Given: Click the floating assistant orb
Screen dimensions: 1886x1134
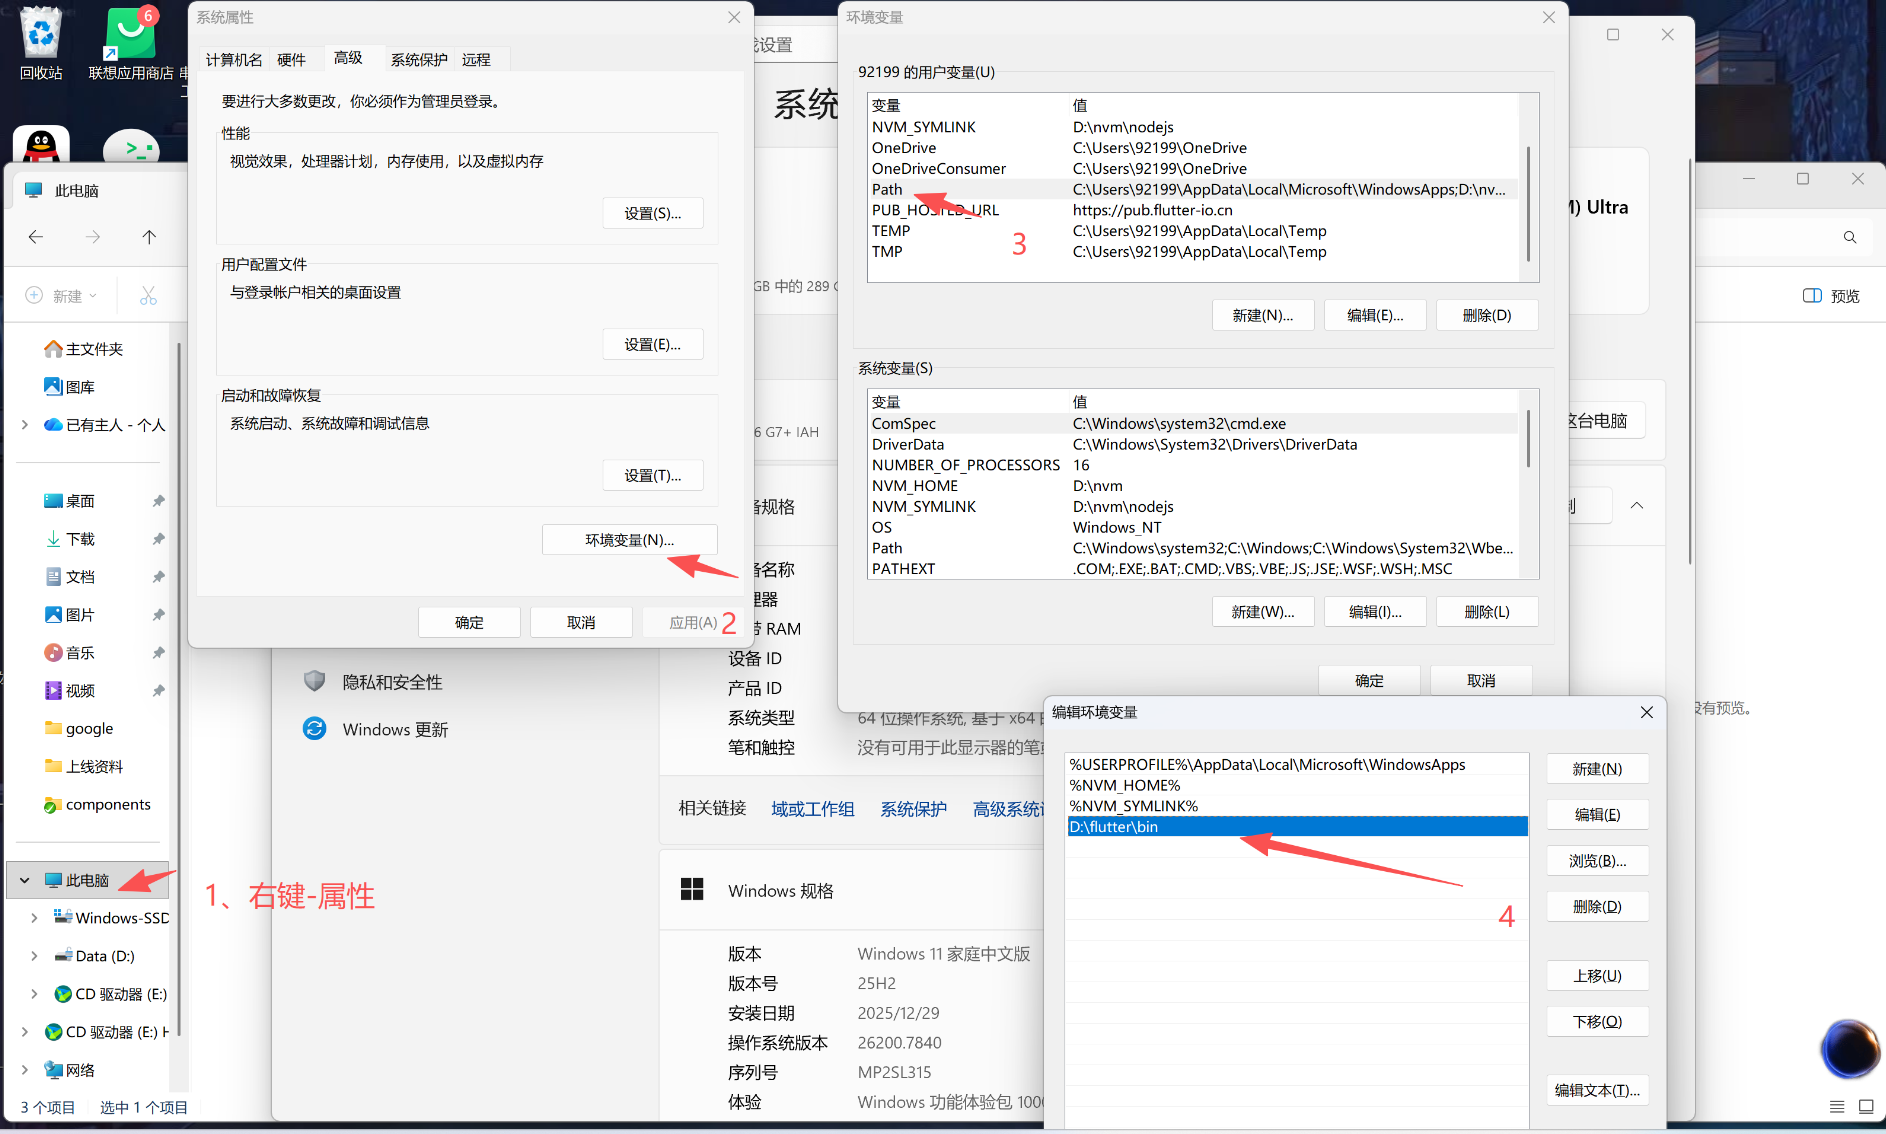Looking at the screenshot, I should 1849,1049.
